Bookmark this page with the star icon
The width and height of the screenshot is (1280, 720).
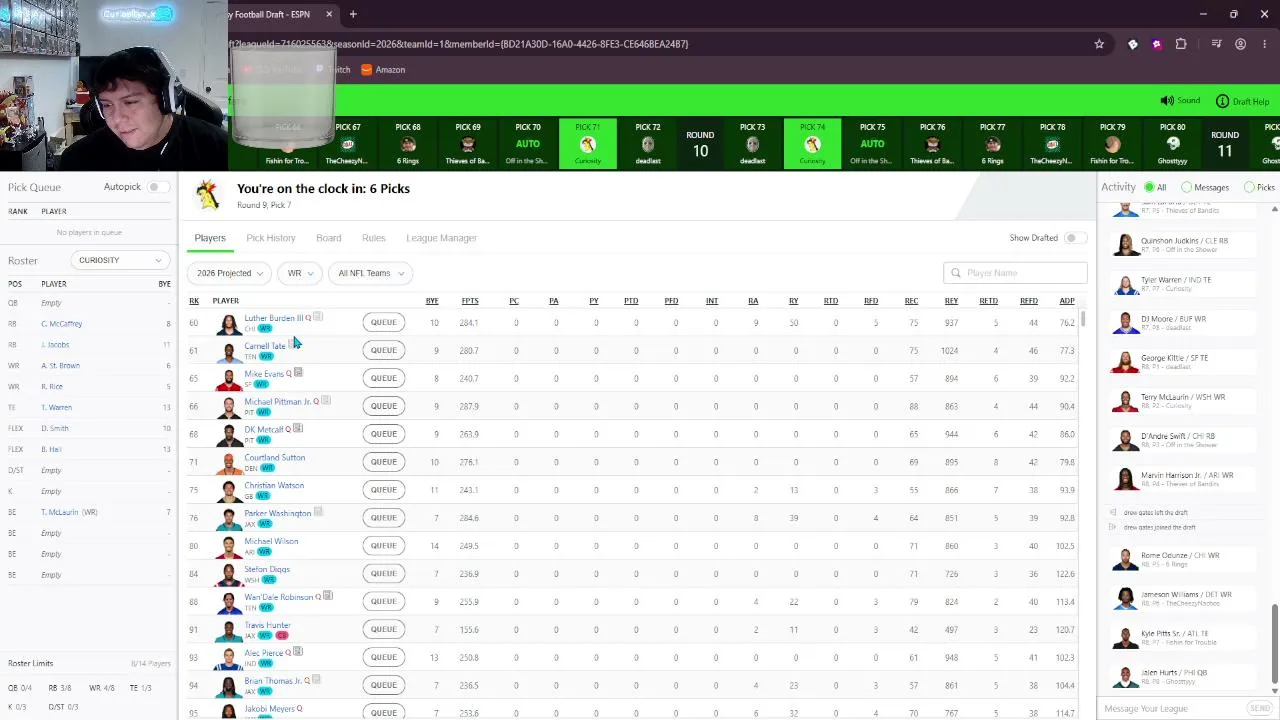(x=1099, y=44)
